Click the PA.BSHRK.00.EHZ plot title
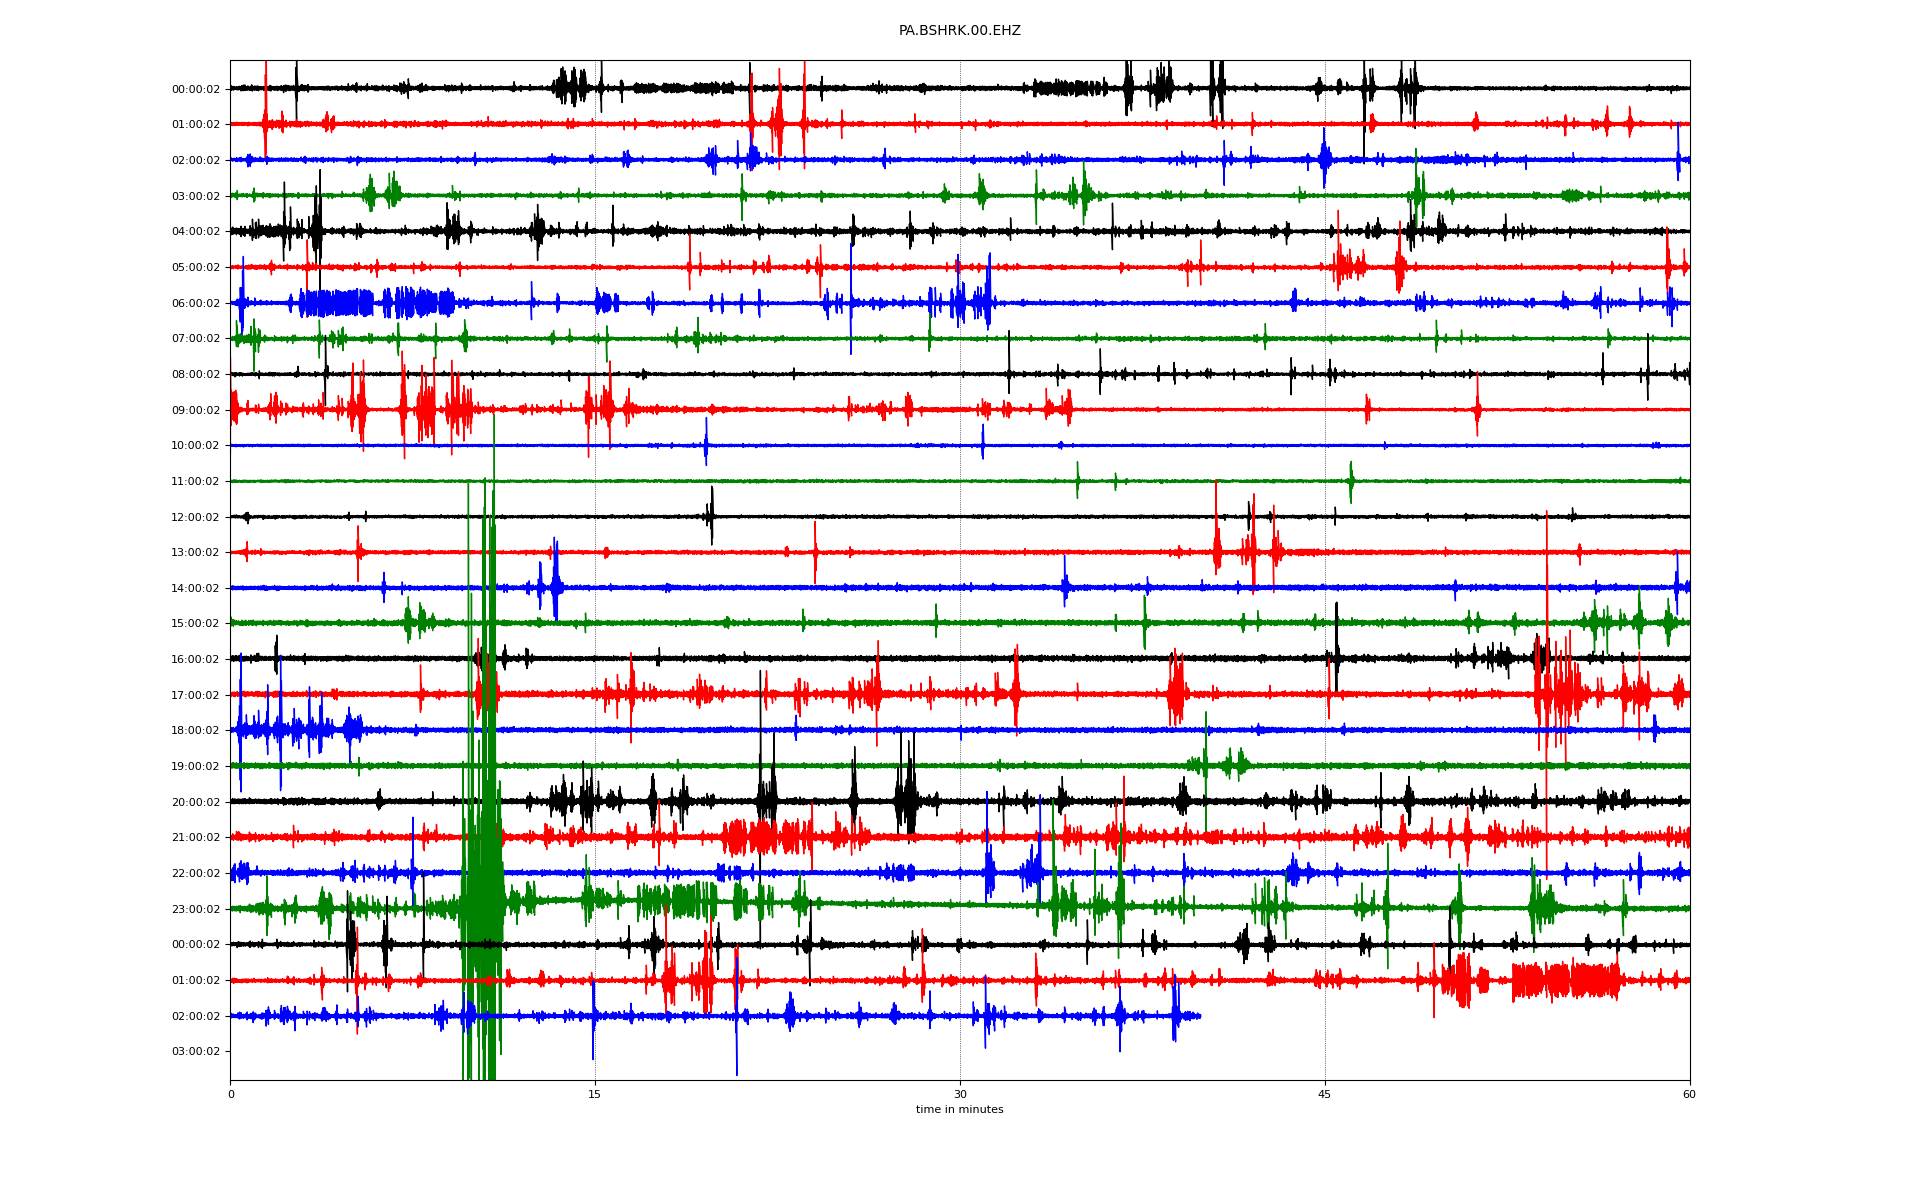1920x1200 pixels. point(959,31)
